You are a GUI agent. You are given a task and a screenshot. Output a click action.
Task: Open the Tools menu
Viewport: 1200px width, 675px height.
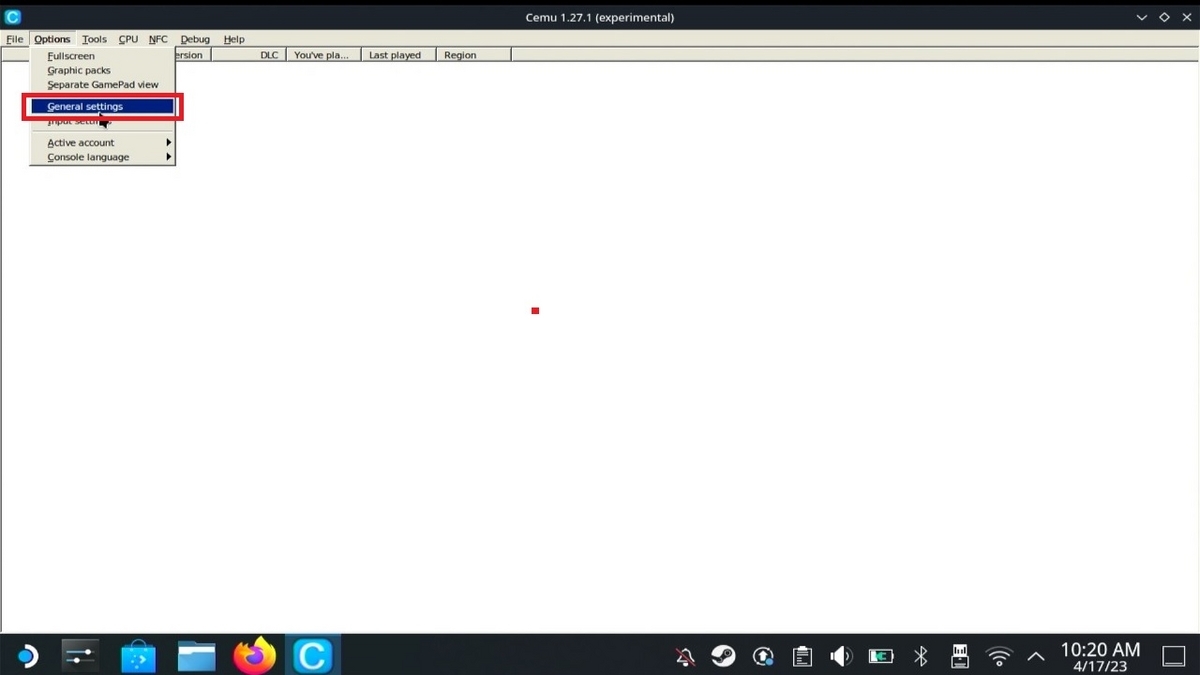tap(94, 39)
